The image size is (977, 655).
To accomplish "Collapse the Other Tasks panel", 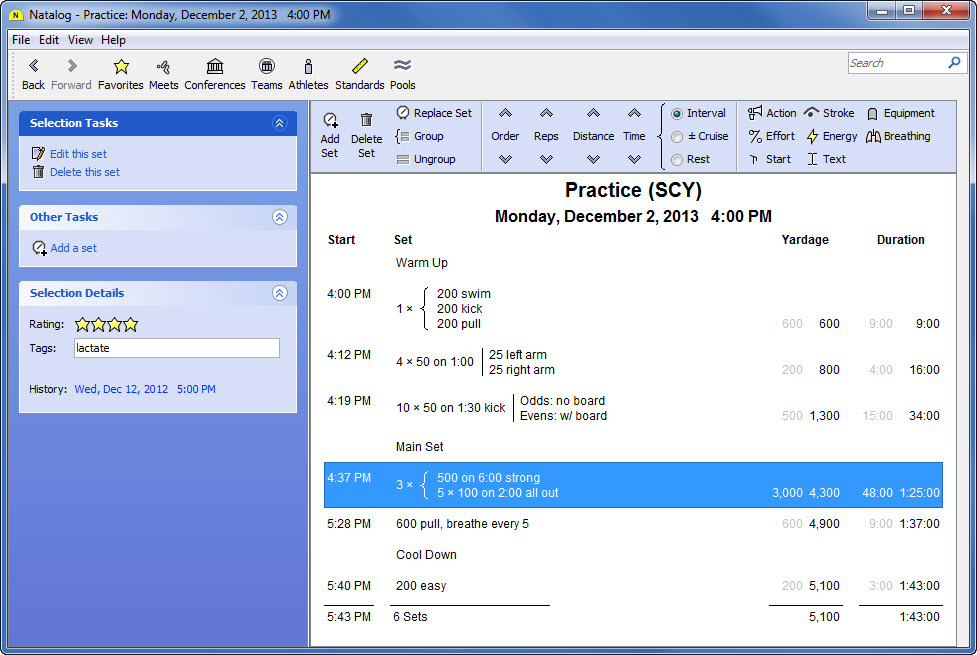I will pyautogui.click(x=279, y=217).
